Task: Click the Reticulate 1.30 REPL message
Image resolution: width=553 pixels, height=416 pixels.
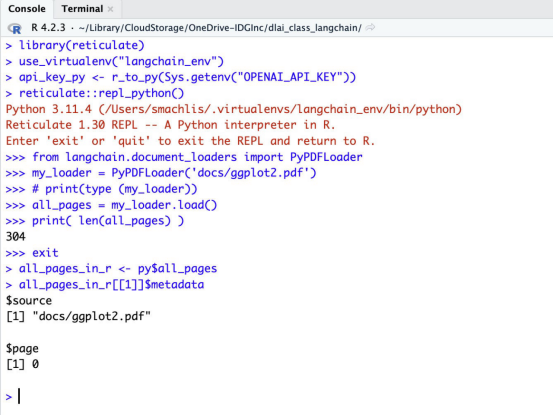Action: coord(170,125)
